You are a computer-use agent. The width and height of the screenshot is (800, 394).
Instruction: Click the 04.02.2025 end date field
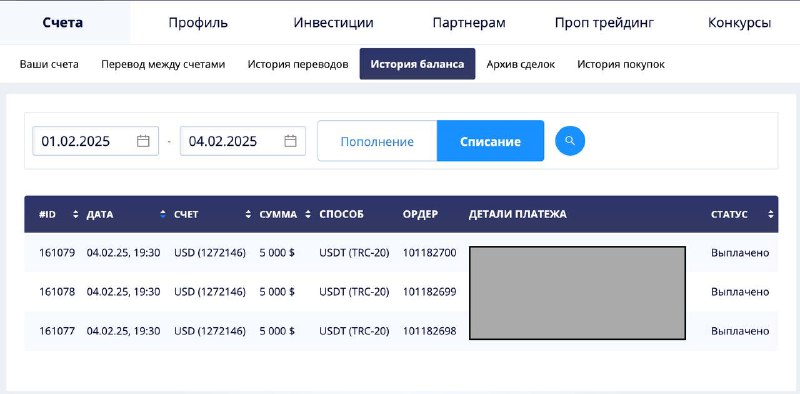tap(243, 141)
